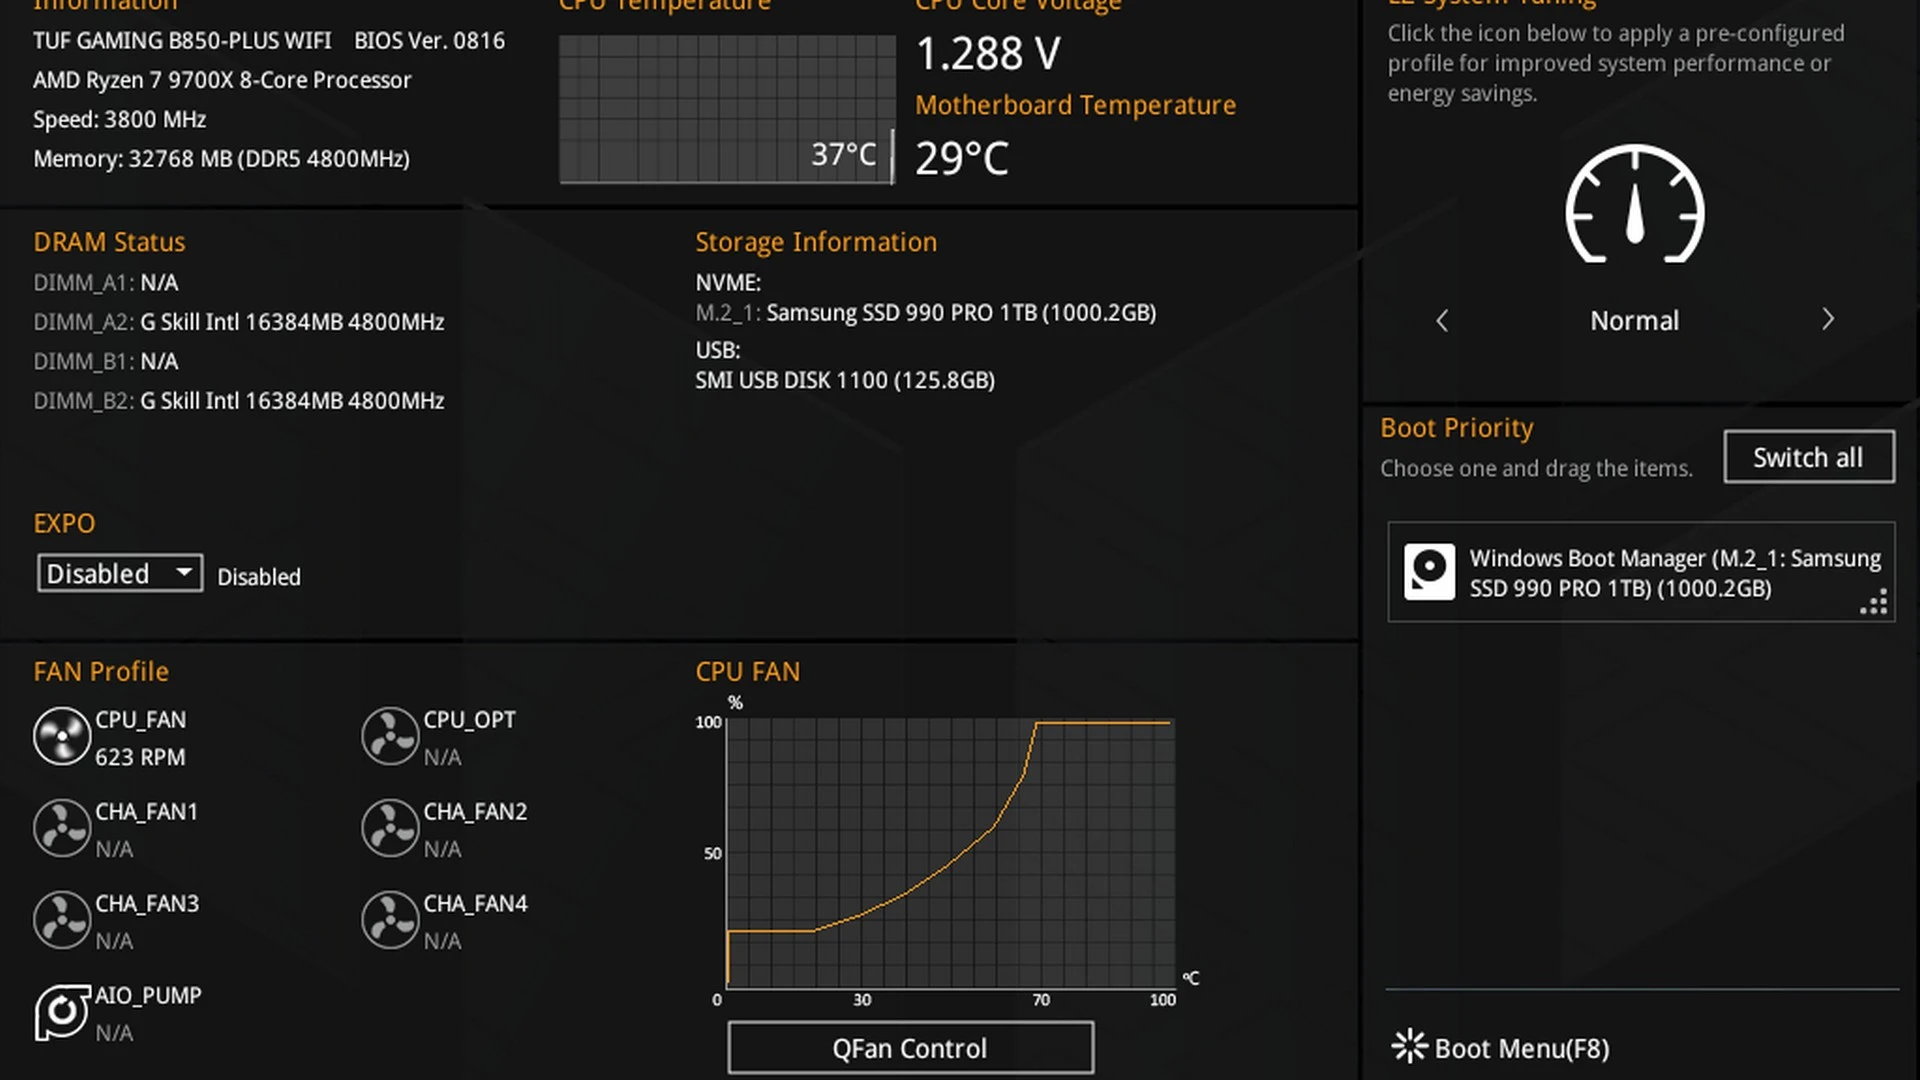Click the EZ System Tuning speedometer icon

pos(1634,205)
